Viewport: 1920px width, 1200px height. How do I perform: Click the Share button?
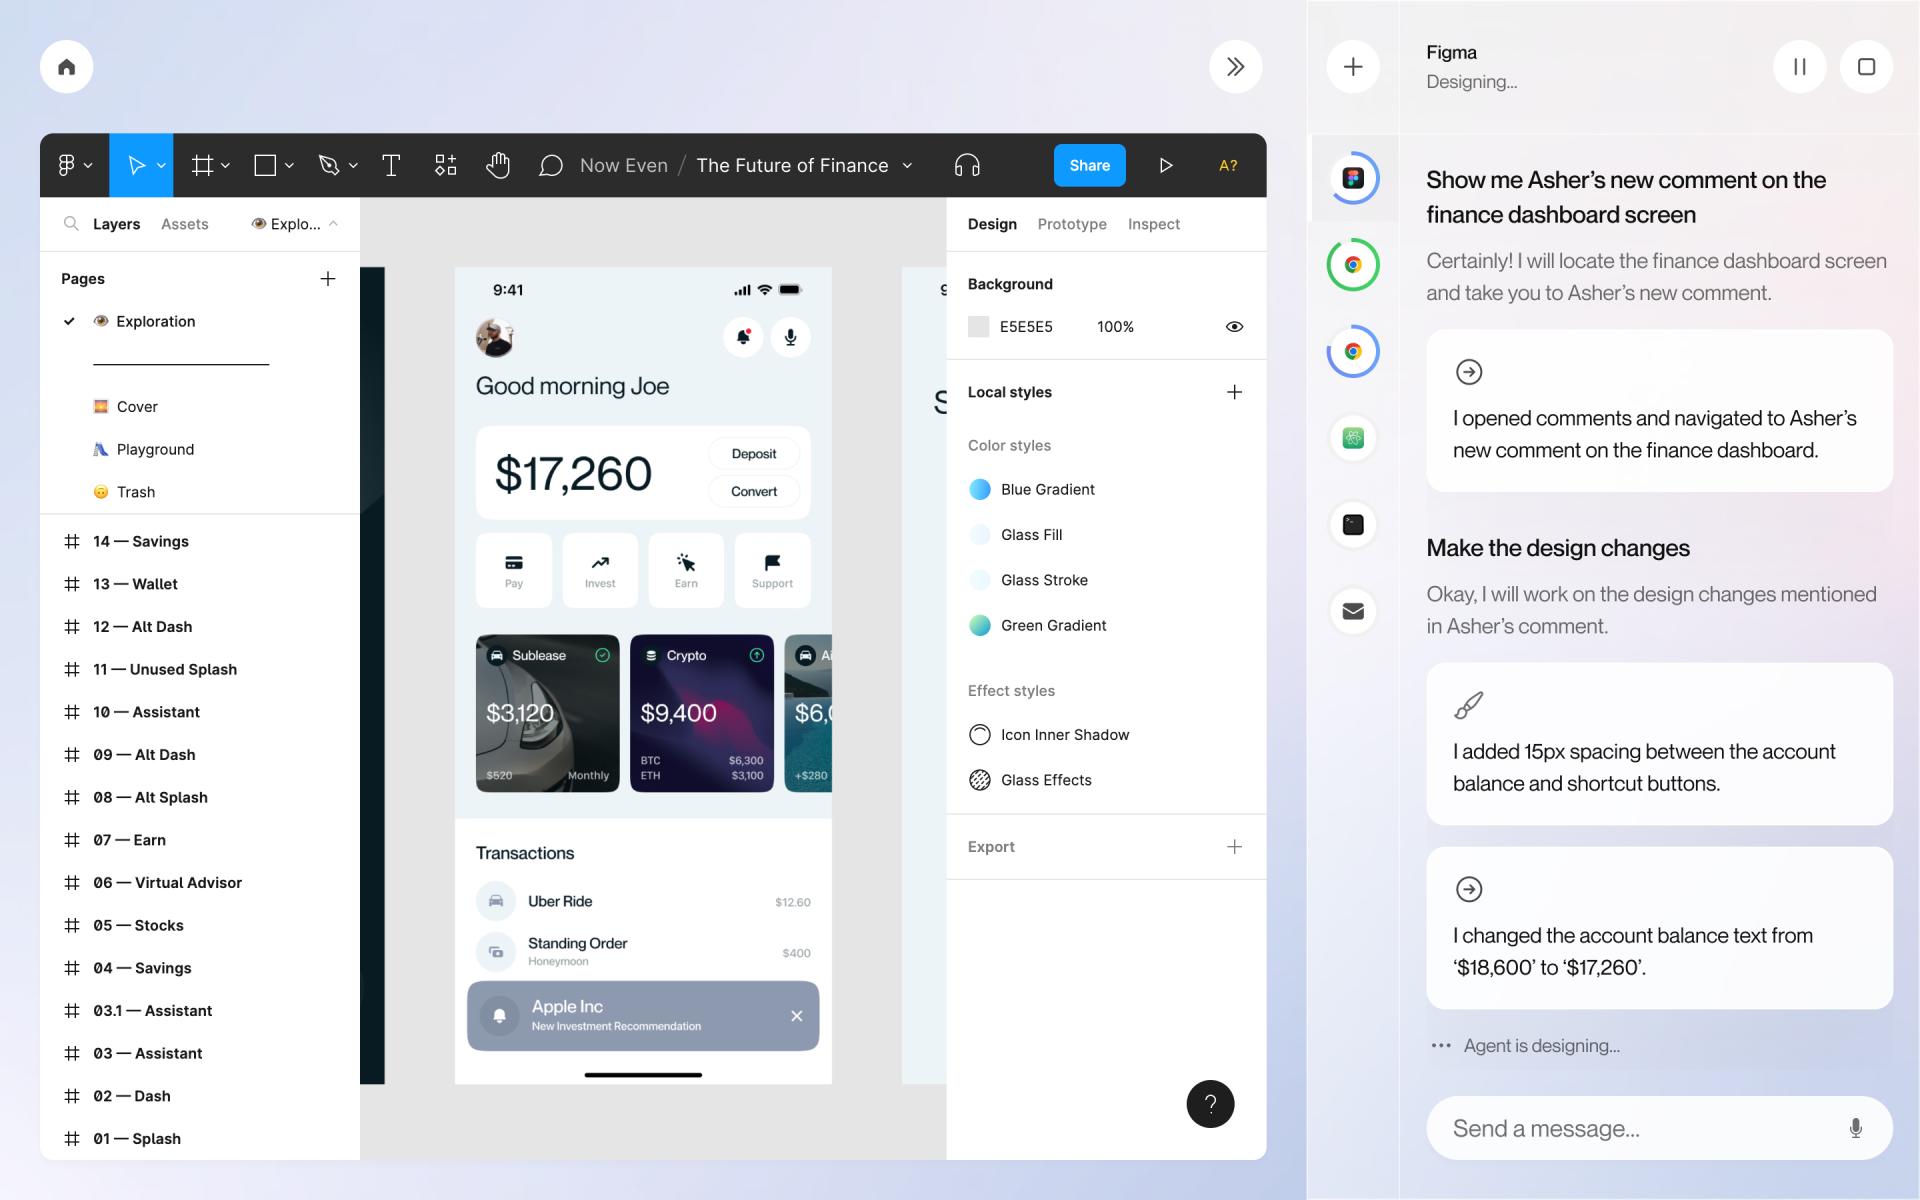click(x=1090, y=165)
